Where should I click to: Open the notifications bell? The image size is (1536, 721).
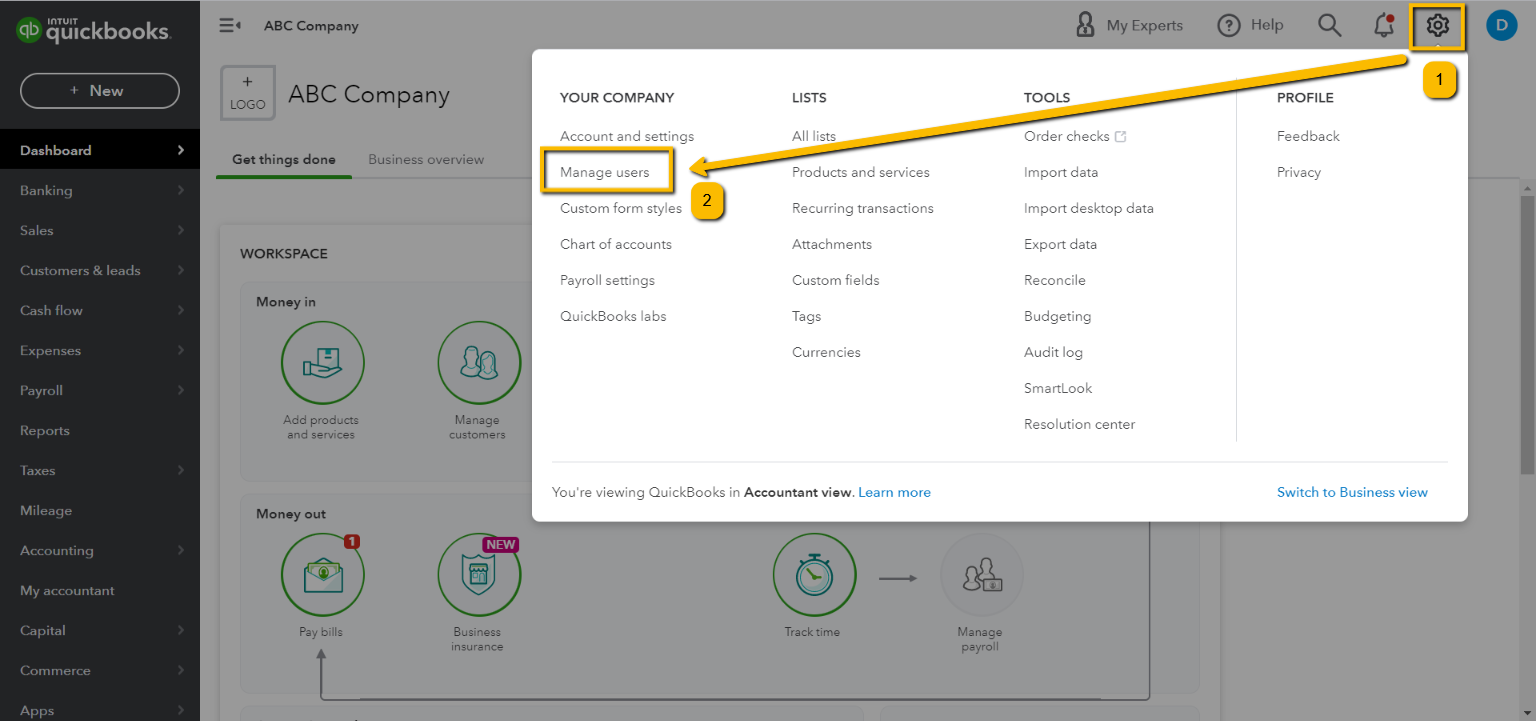tap(1384, 26)
